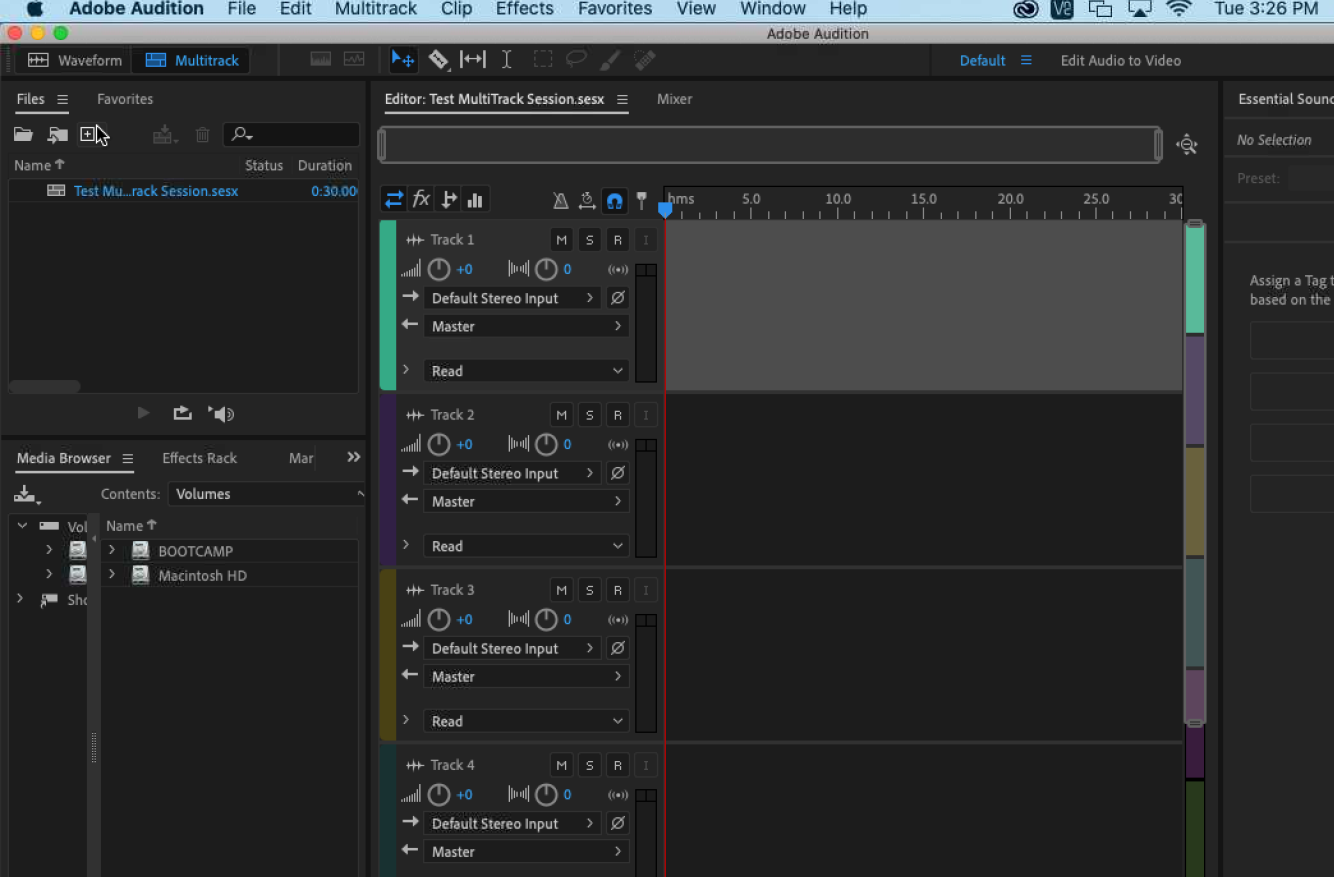Arm Track 3 for recording
The height and width of the screenshot is (877, 1334).
click(617, 590)
